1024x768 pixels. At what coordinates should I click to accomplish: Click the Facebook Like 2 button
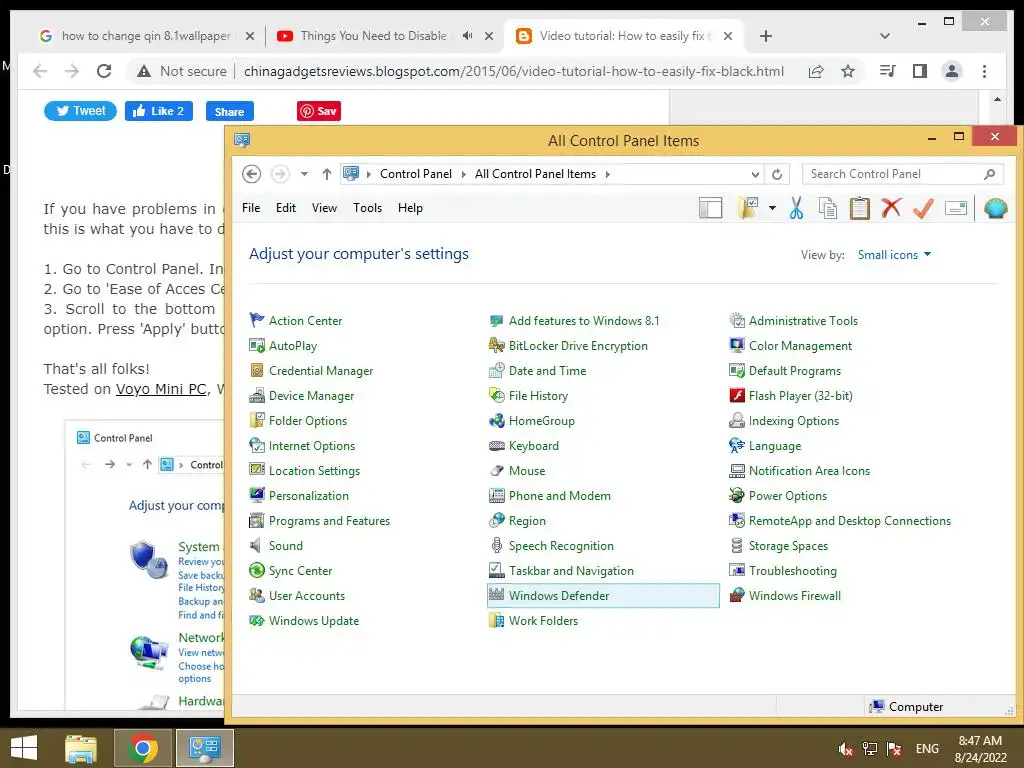coord(159,111)
